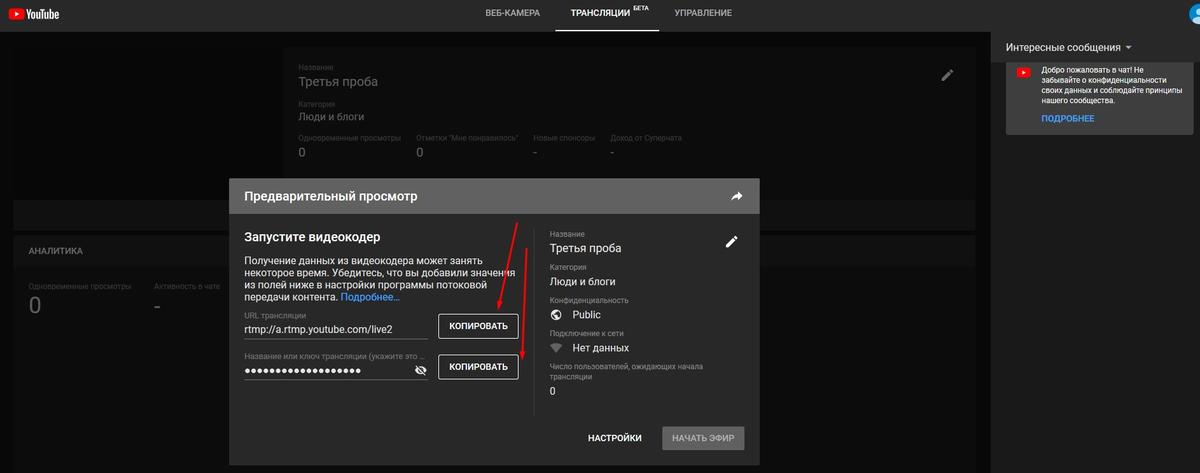The height and width of the screenshot is (473, 1200).
Task: Follow the Подробнее… encoder help link
Action: pyautogui.click(x=370, y=297)
